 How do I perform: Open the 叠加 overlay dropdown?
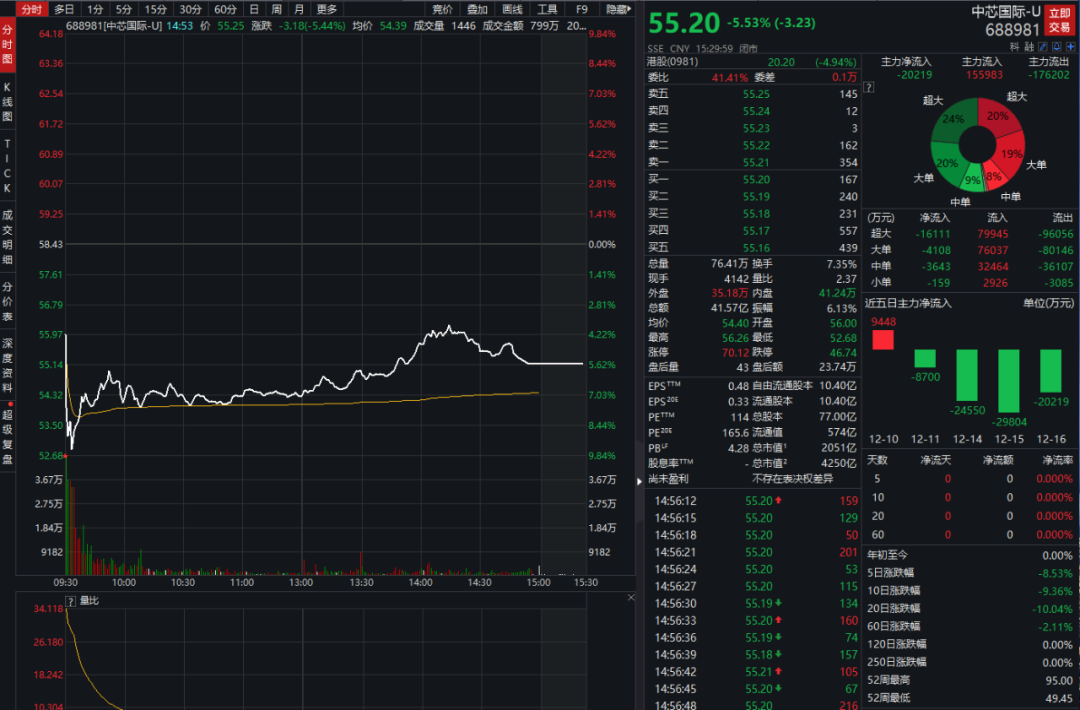[x=477, y=9]
